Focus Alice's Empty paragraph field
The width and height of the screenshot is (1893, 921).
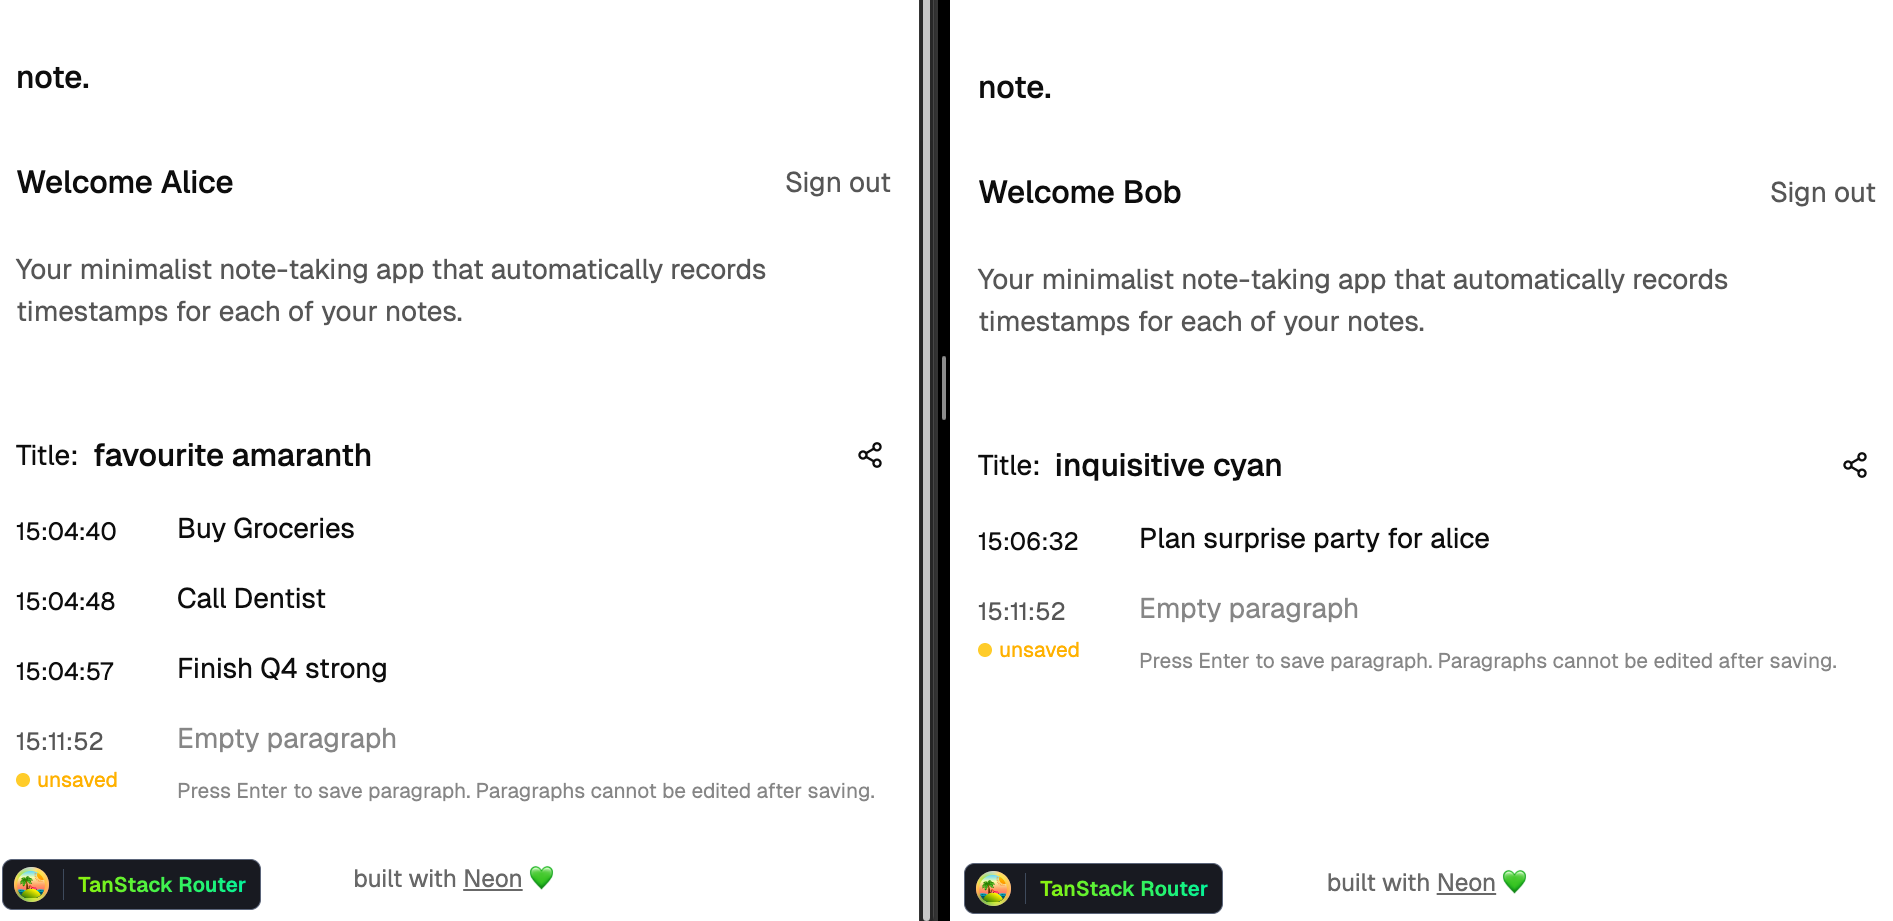point(287,739)
